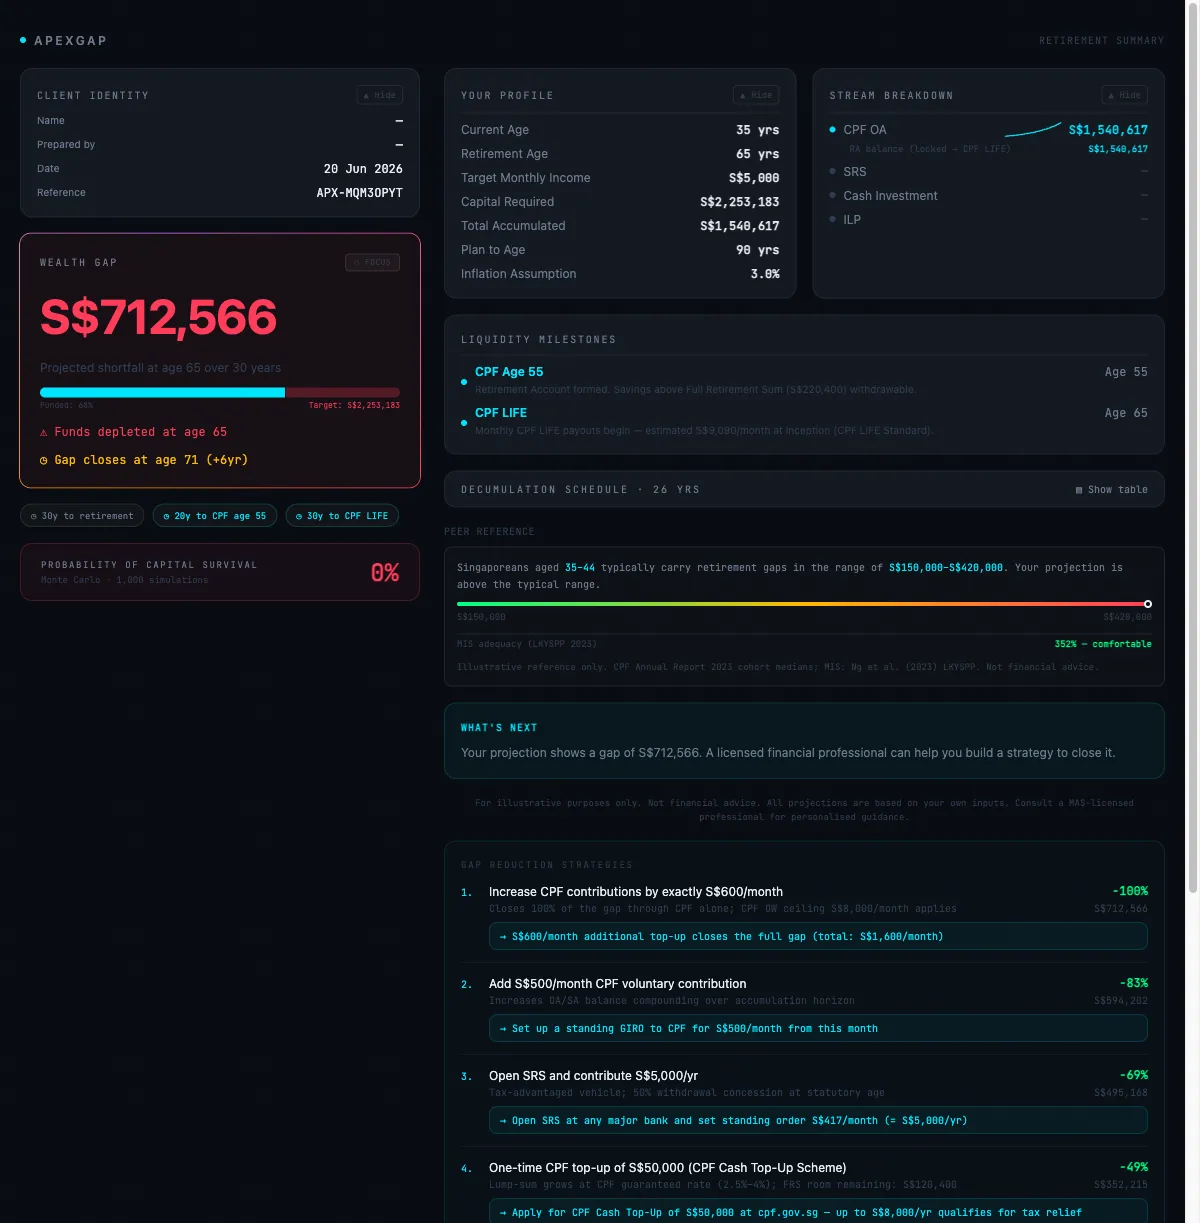The height and width of the screenshot is (1223, 1200).
Task: Click the CPF LIFE milestone title
Action: [x=501, y=413]
